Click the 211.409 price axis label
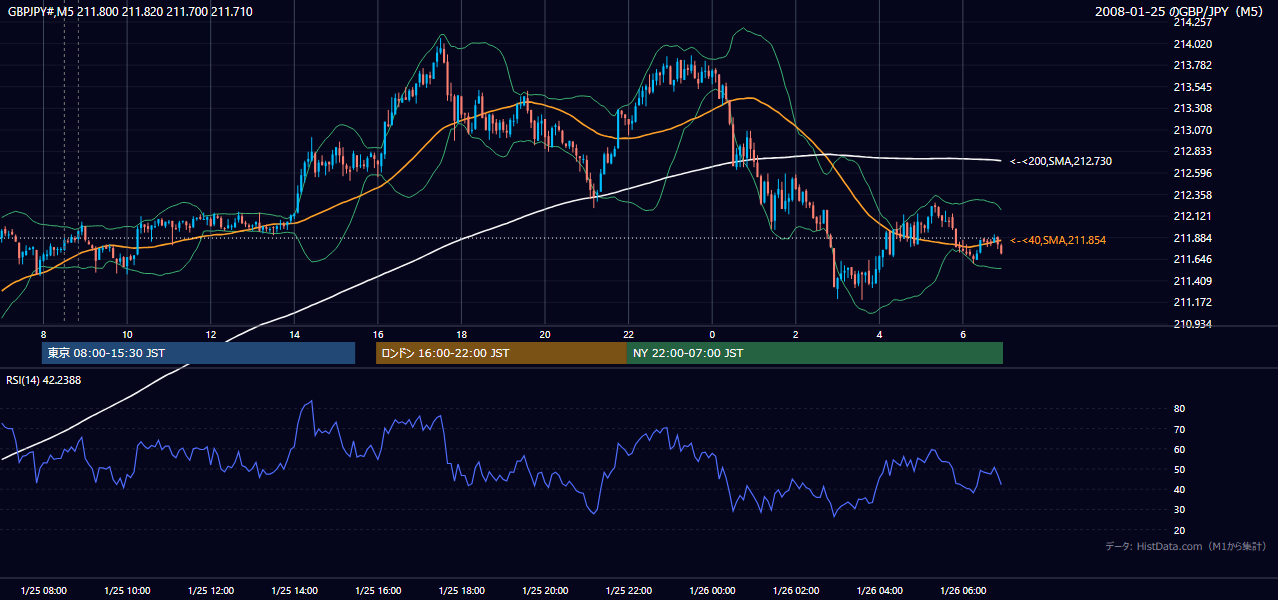This screenshot has width=1278, height=600. [x=1193, y=281]
